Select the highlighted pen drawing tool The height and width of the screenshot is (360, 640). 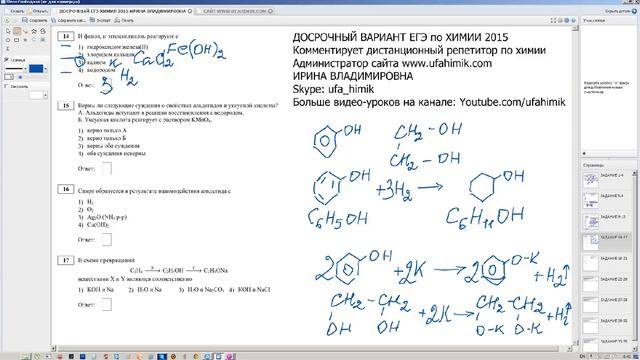(17, 31)
